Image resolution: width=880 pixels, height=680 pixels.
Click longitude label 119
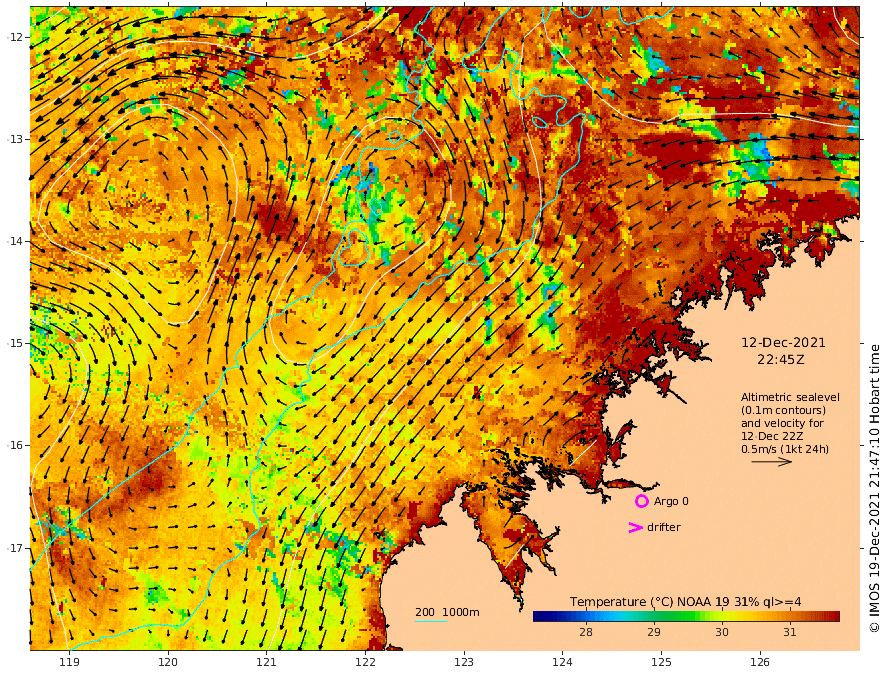[69, 663]
